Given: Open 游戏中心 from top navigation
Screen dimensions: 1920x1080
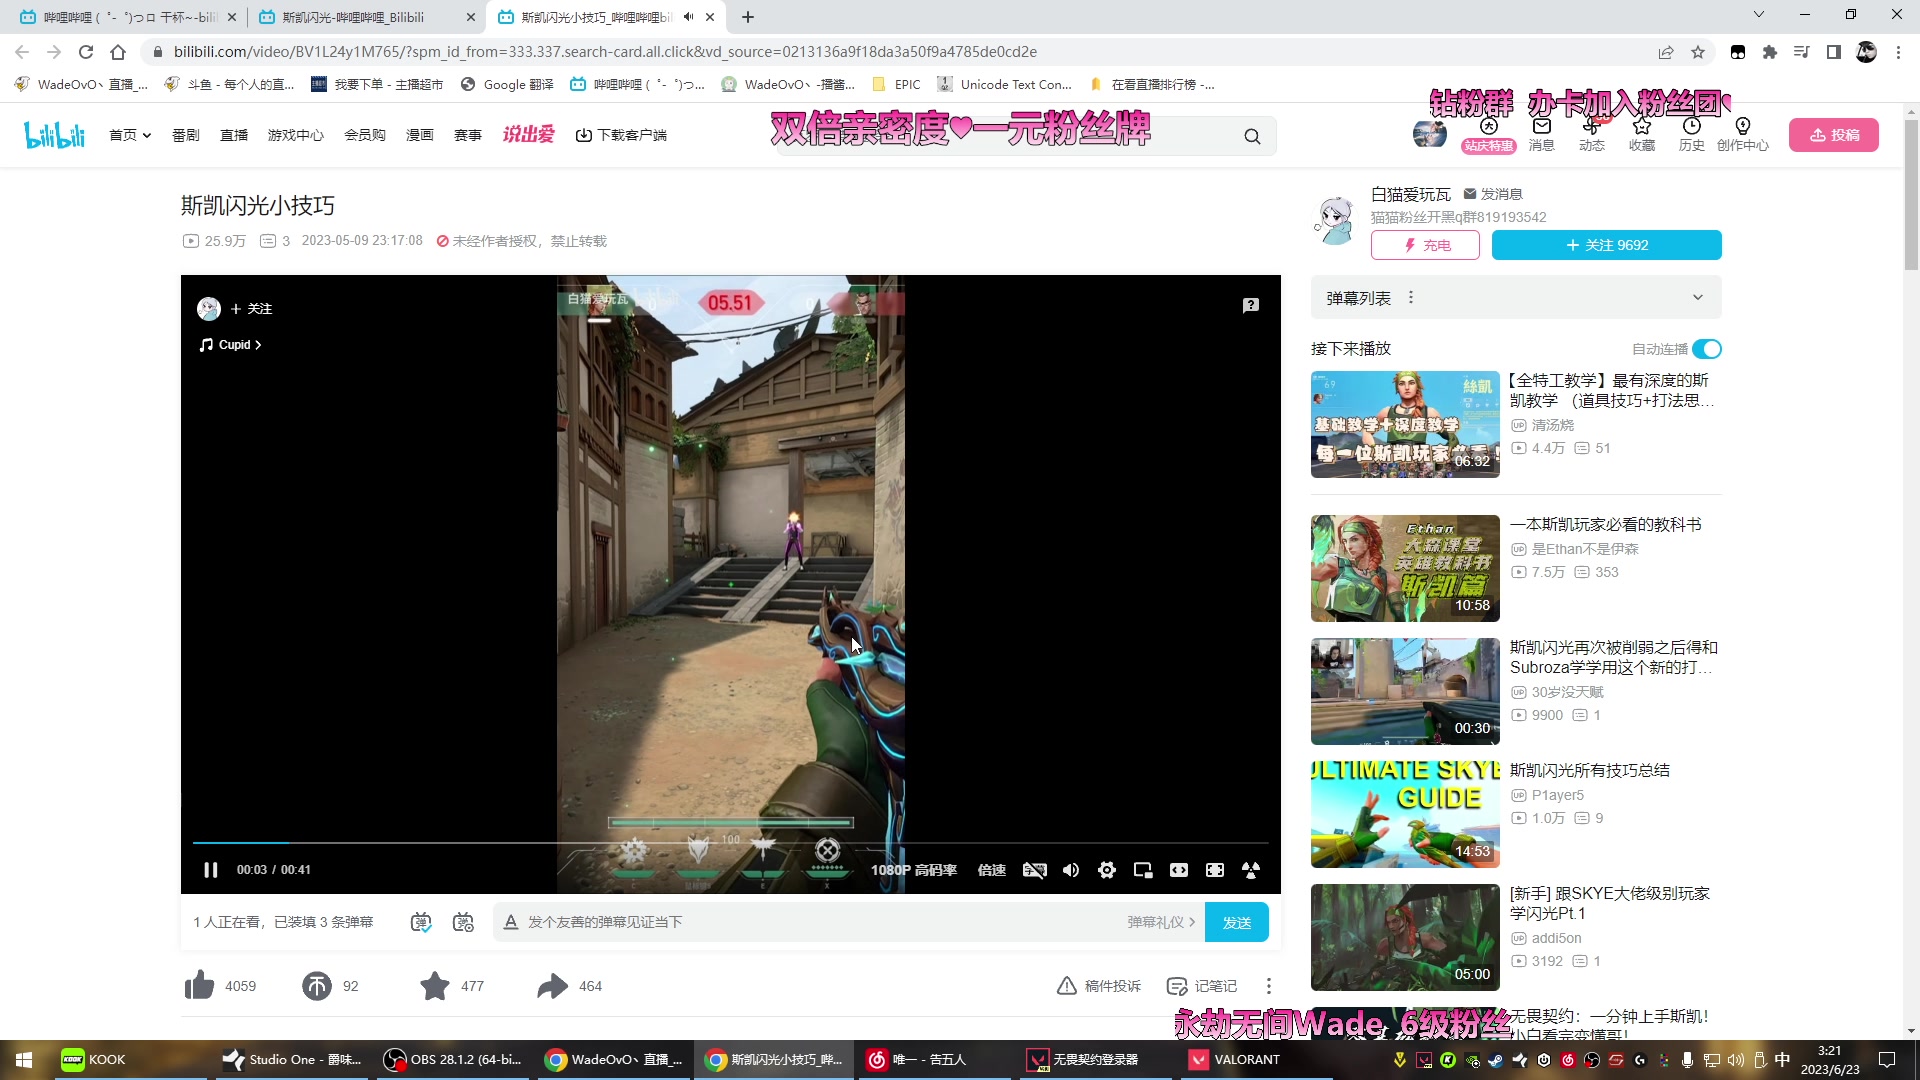Looking at the screenshot, I should (296, 135).
